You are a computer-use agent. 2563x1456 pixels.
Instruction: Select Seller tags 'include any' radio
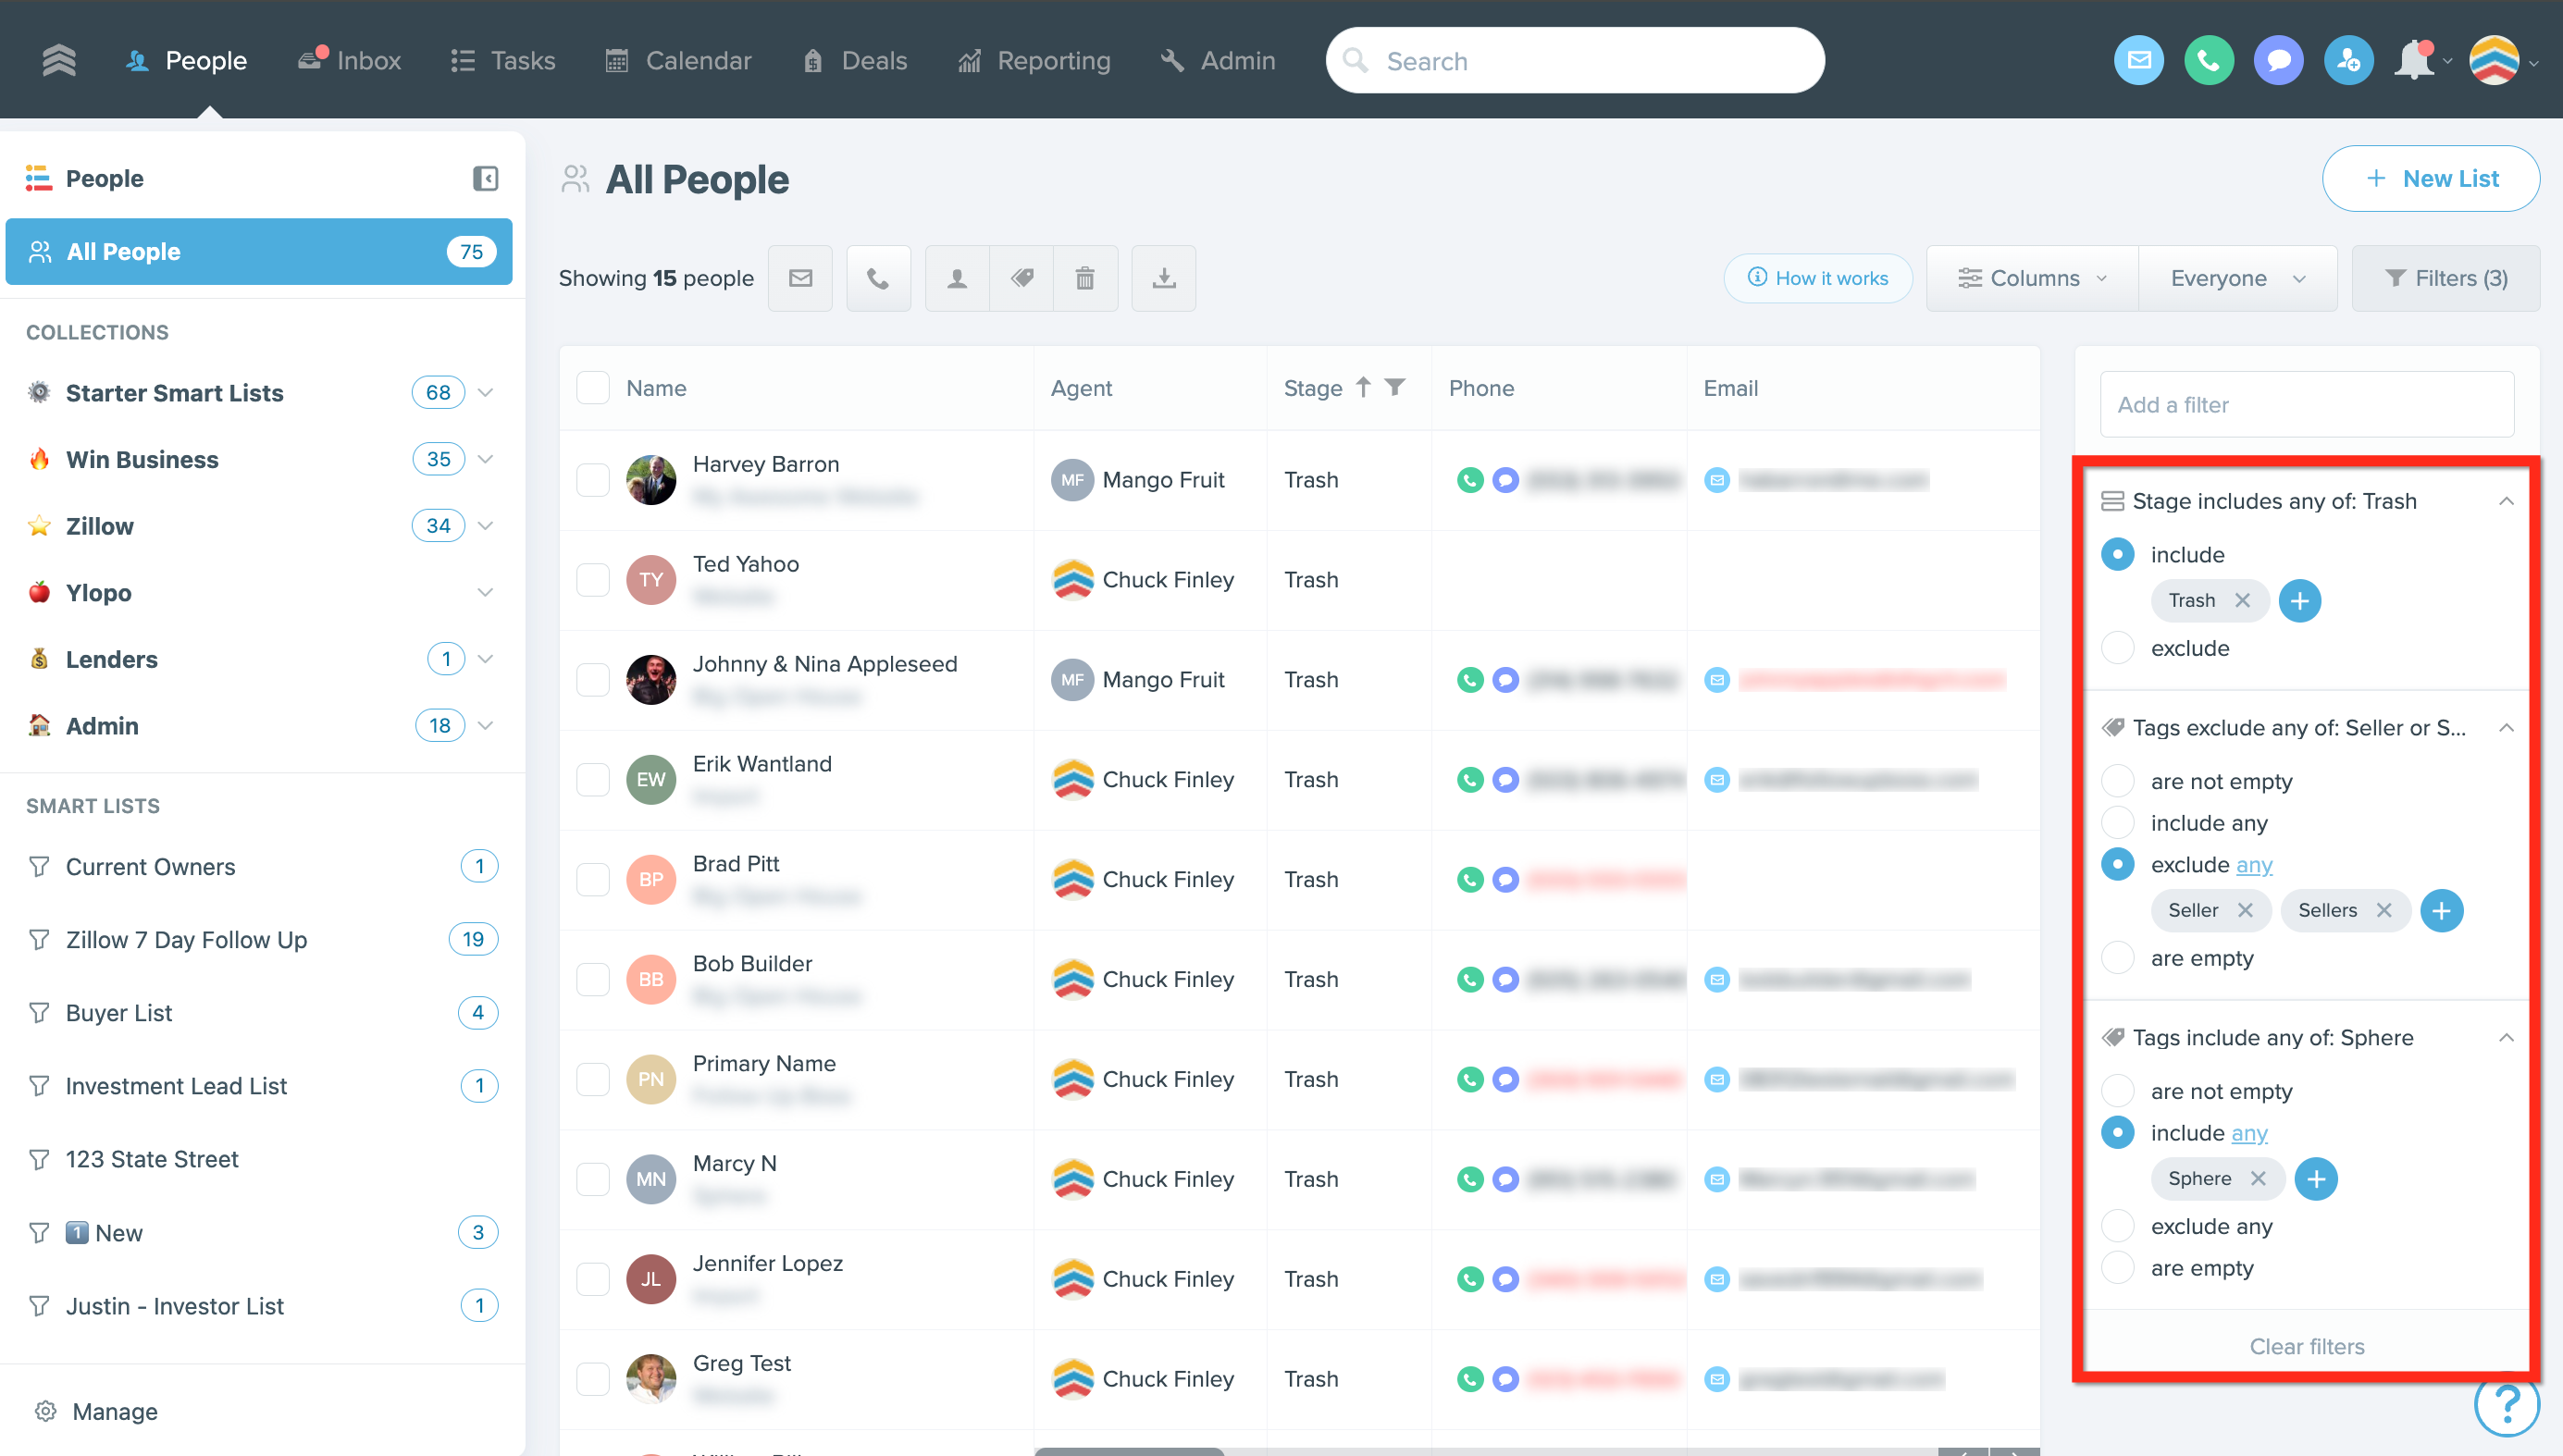2117,823
